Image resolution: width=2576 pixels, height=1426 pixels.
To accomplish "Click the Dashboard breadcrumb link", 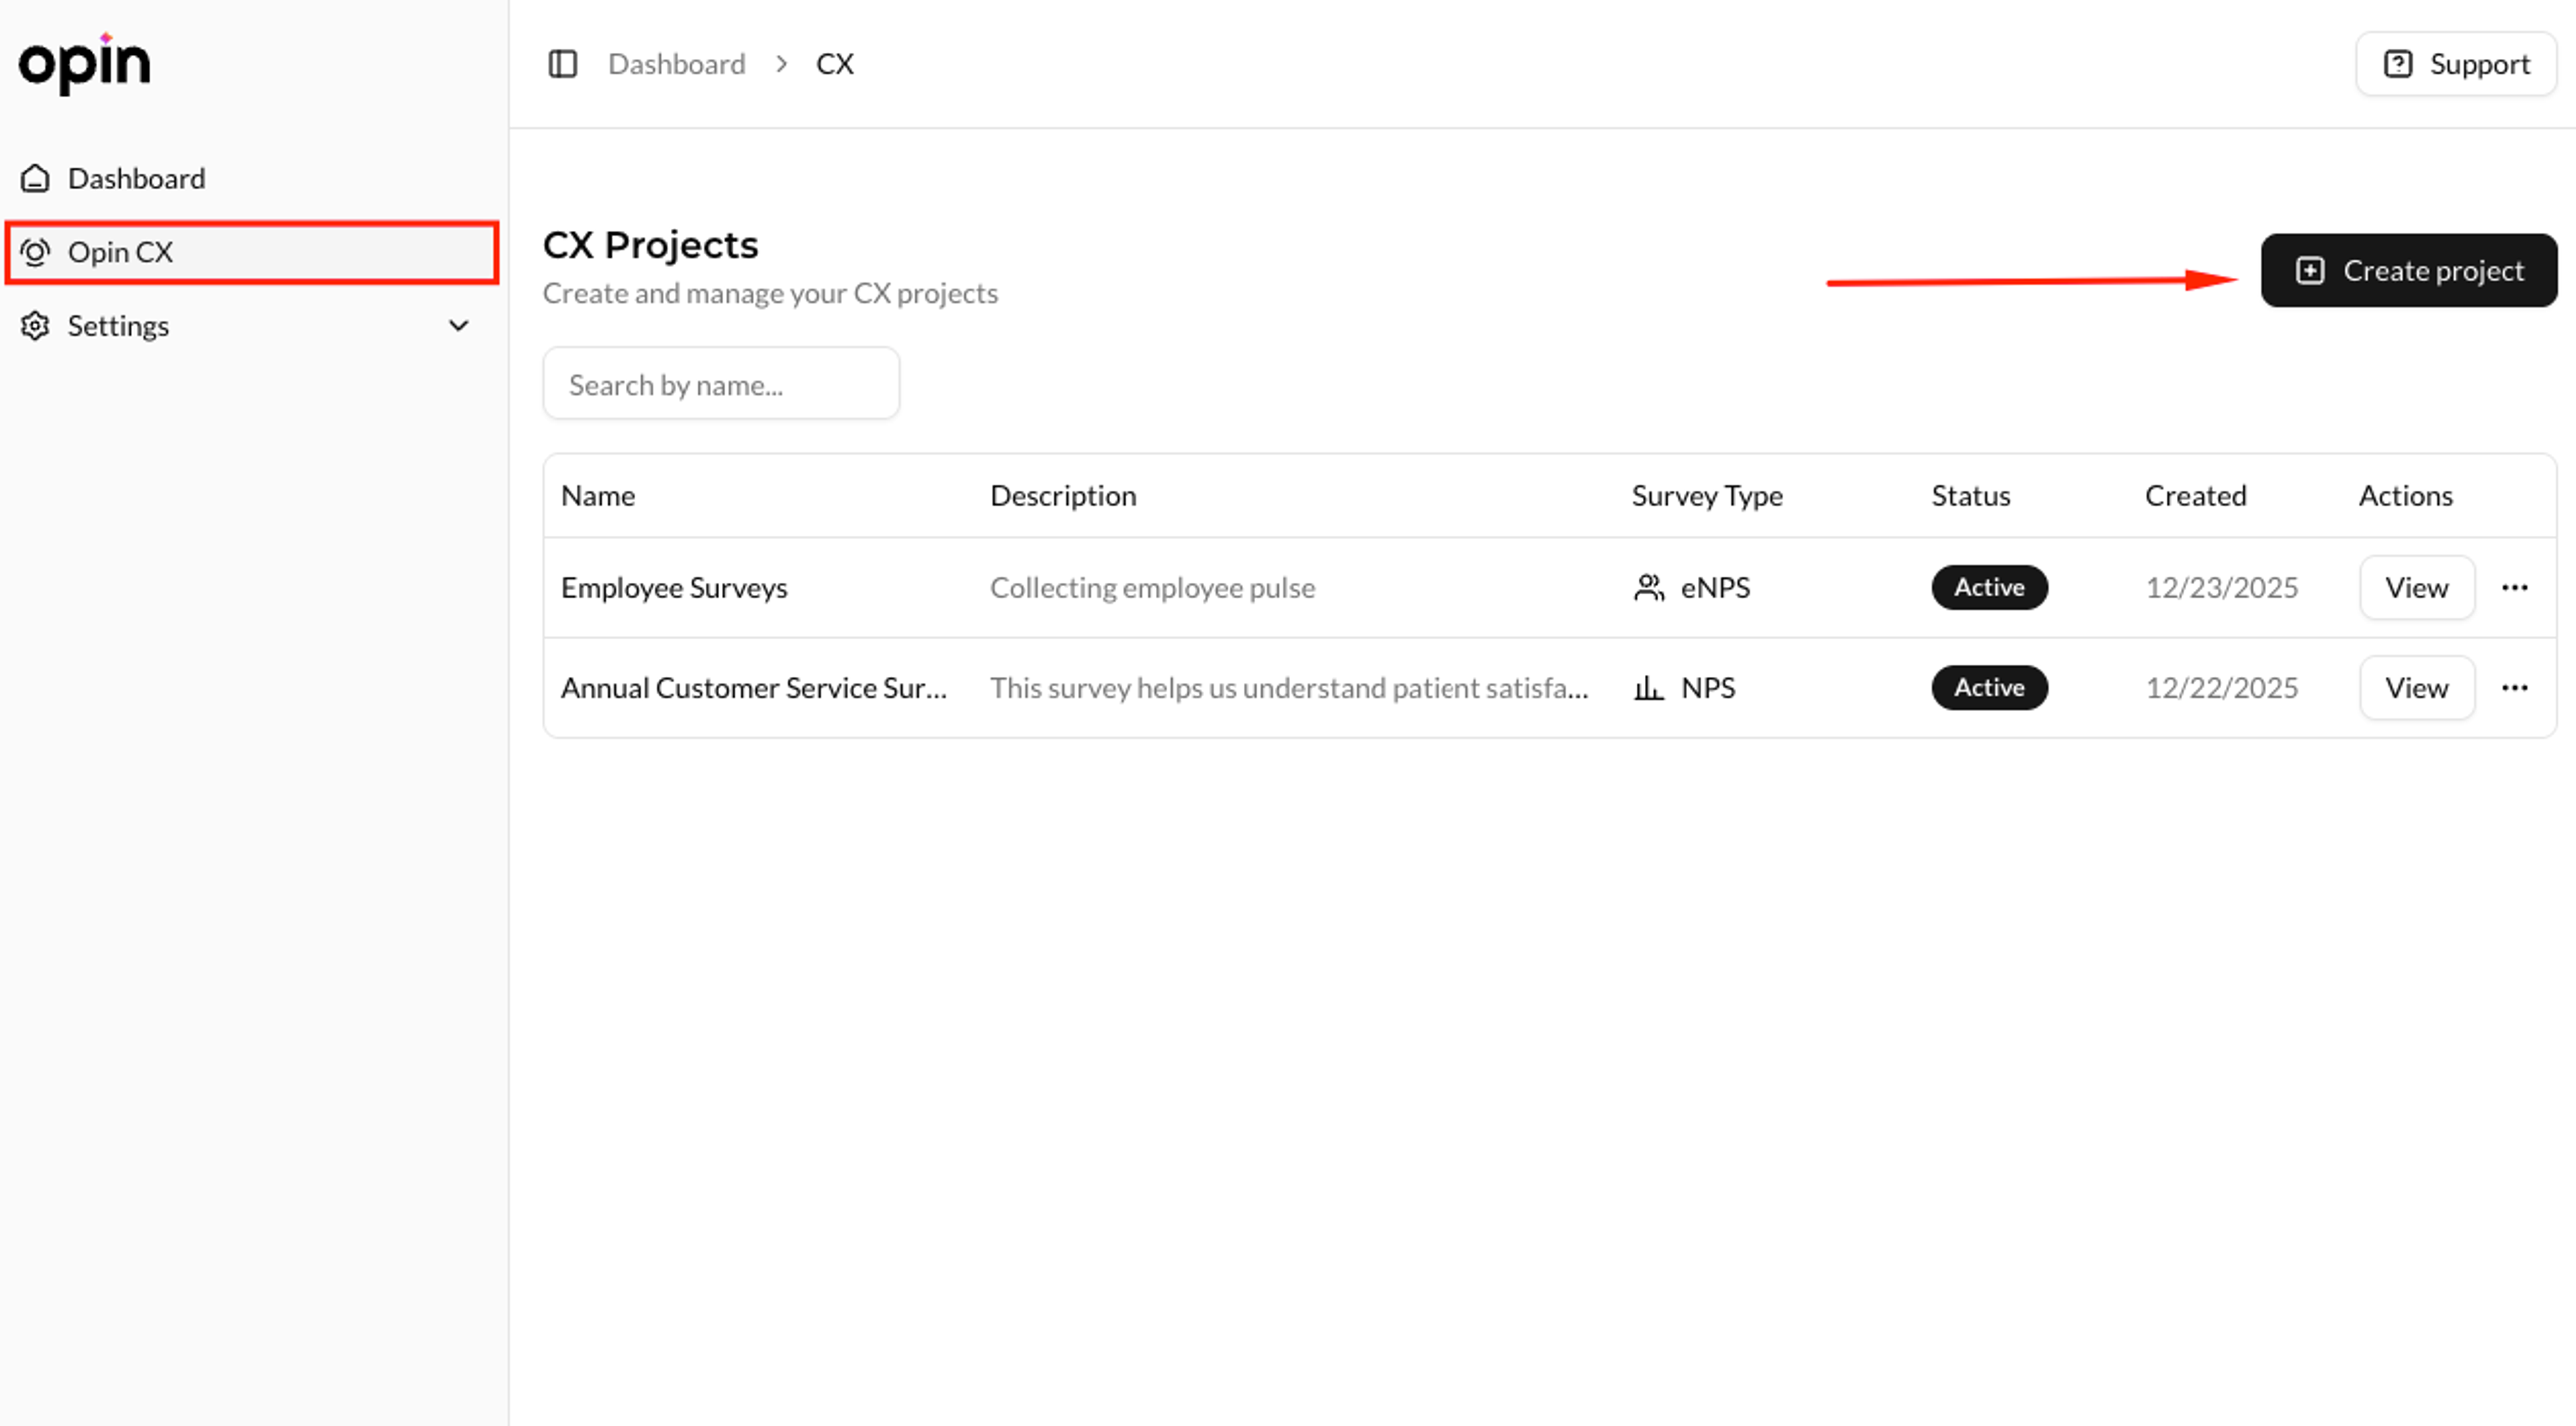I will click(x=676, y=64).
